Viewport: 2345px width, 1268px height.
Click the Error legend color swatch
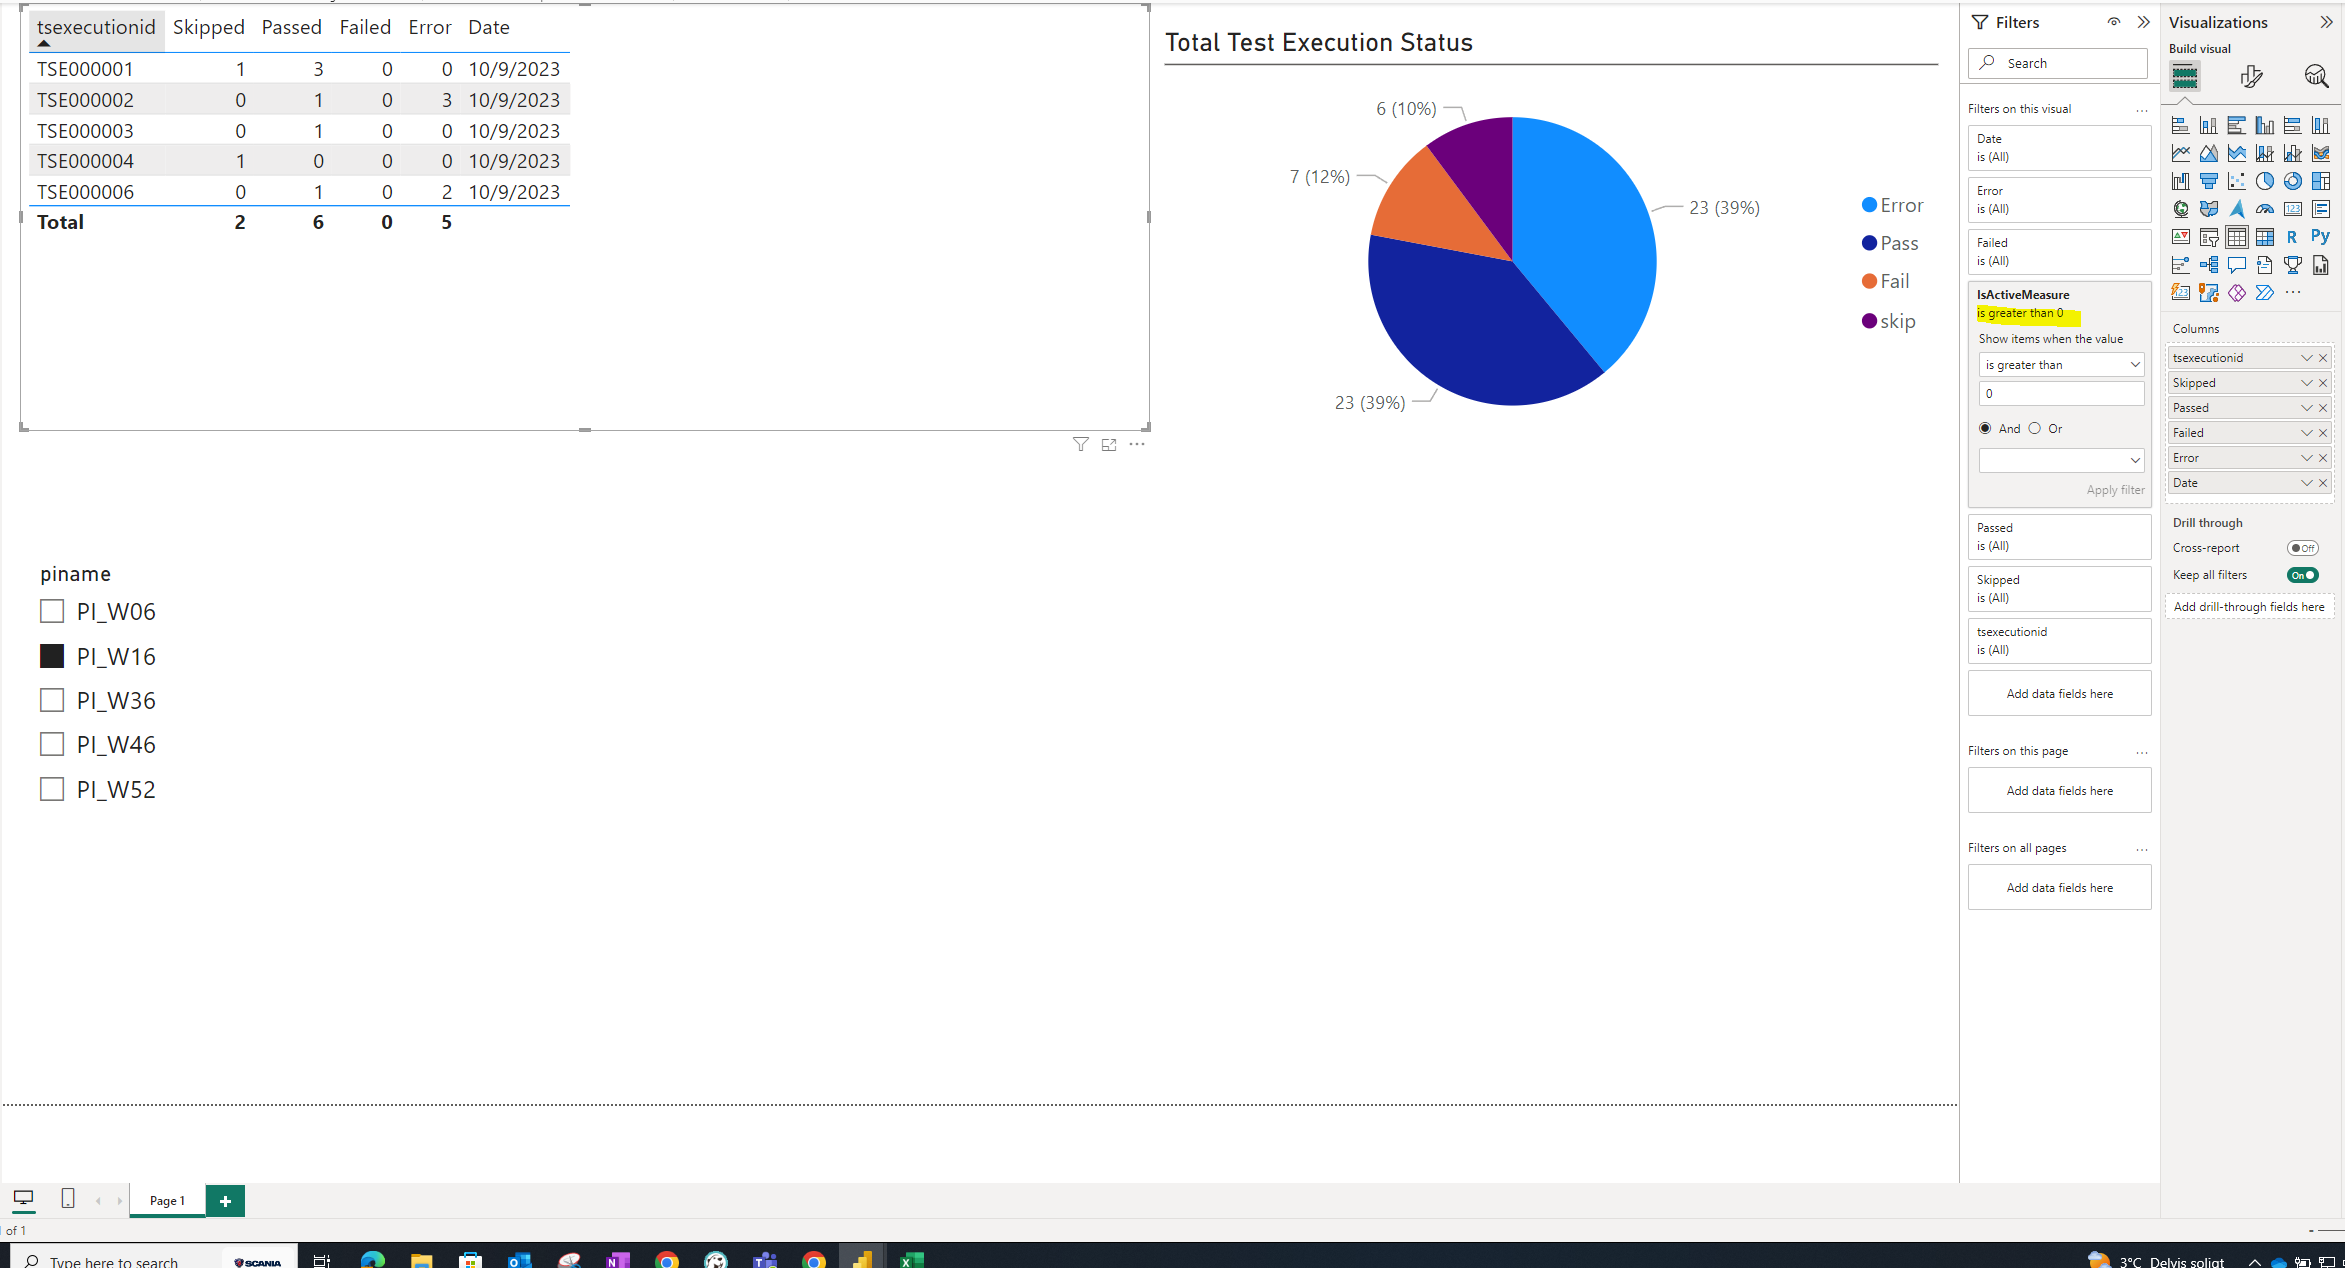pos(1869,205)
